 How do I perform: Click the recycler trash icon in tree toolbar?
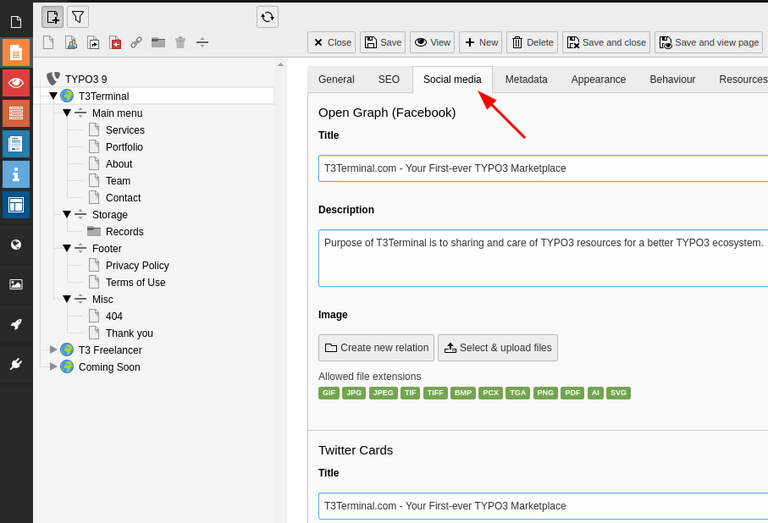tap(180, 42)
